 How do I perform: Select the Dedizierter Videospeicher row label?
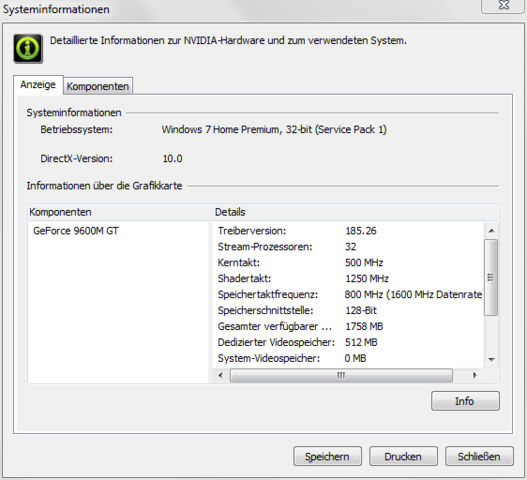click(x=276, y=342)
